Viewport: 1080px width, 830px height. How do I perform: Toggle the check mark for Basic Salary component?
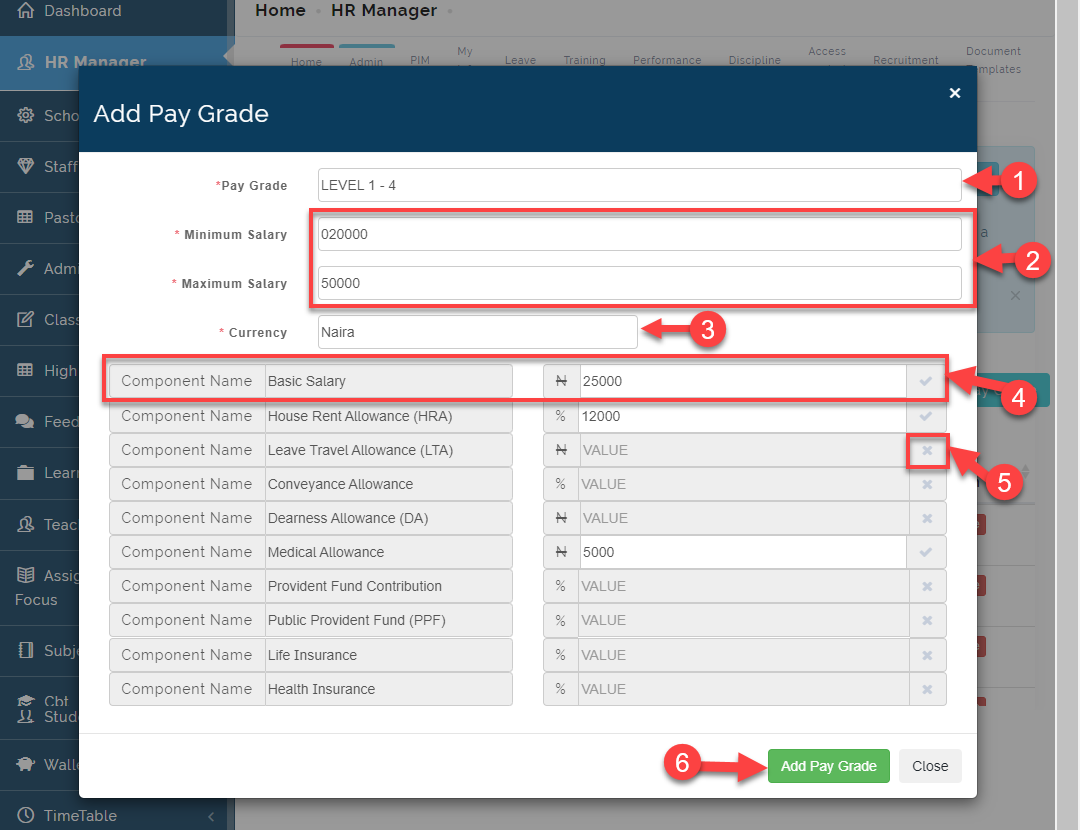pyautogui.click(x=926, y=381)
